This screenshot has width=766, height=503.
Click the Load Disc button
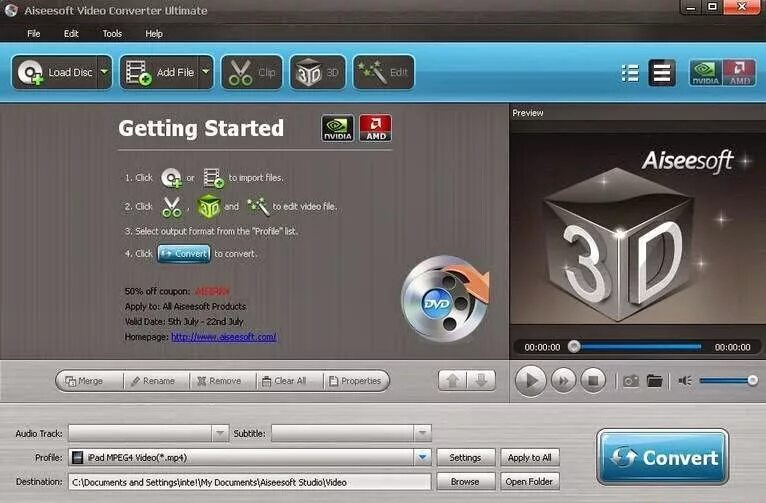(x=55, y=72)
